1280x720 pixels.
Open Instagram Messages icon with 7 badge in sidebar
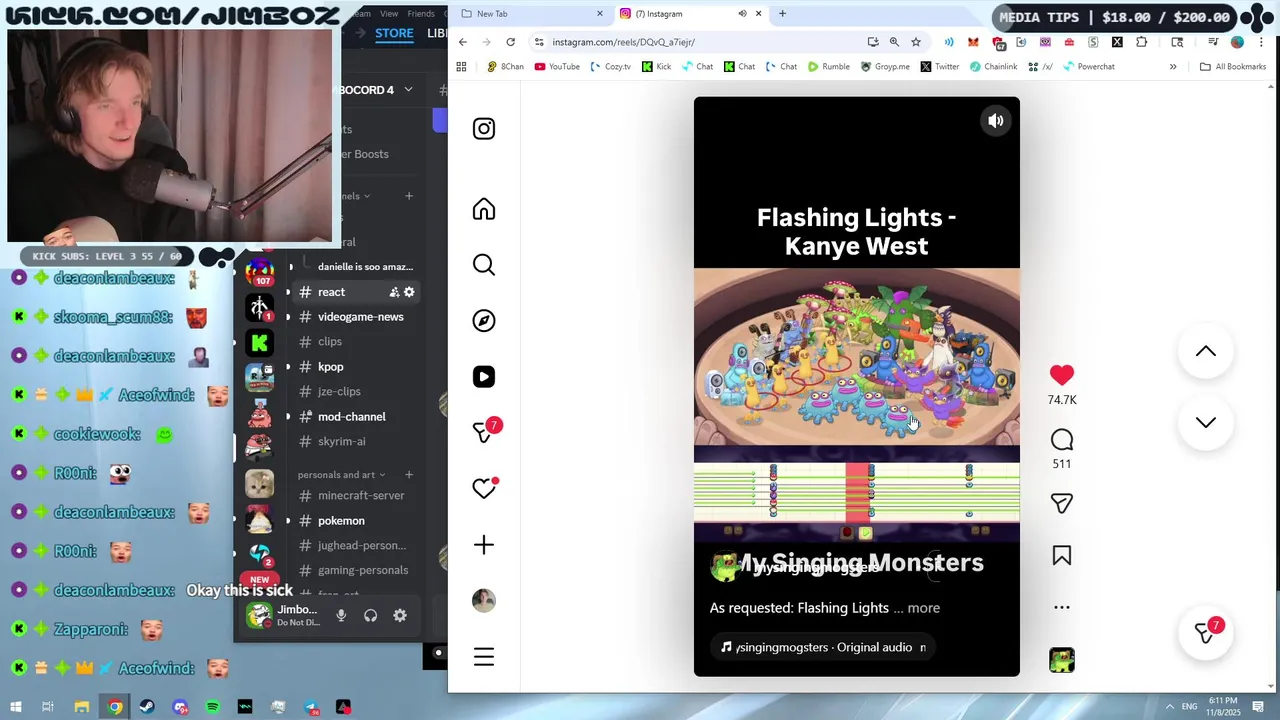[486, 432]
